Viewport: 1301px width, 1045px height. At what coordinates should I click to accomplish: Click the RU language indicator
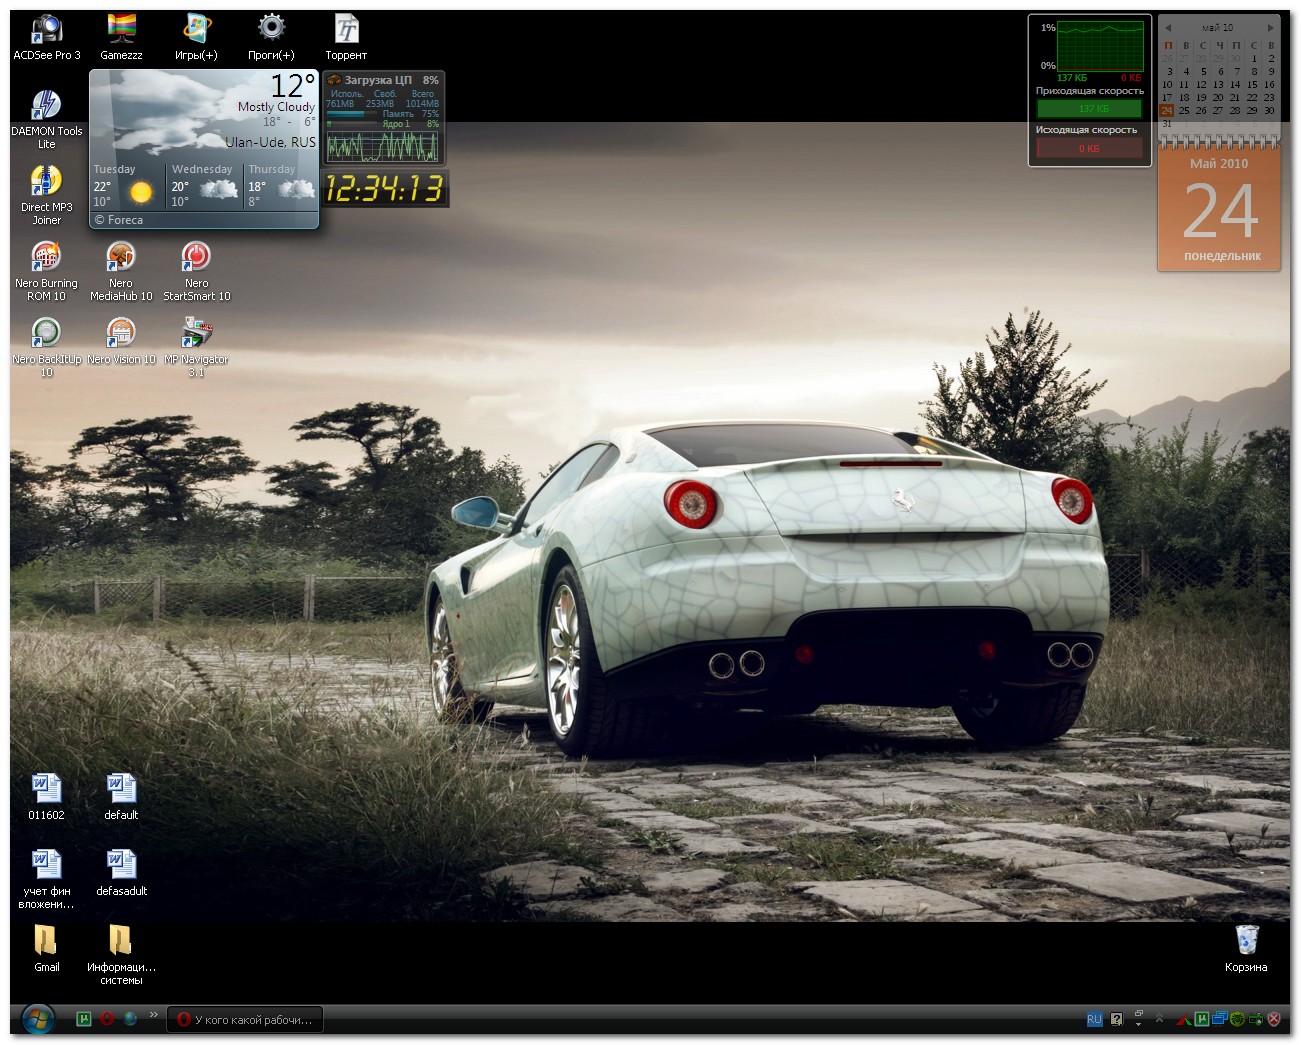point(1094,1020)
